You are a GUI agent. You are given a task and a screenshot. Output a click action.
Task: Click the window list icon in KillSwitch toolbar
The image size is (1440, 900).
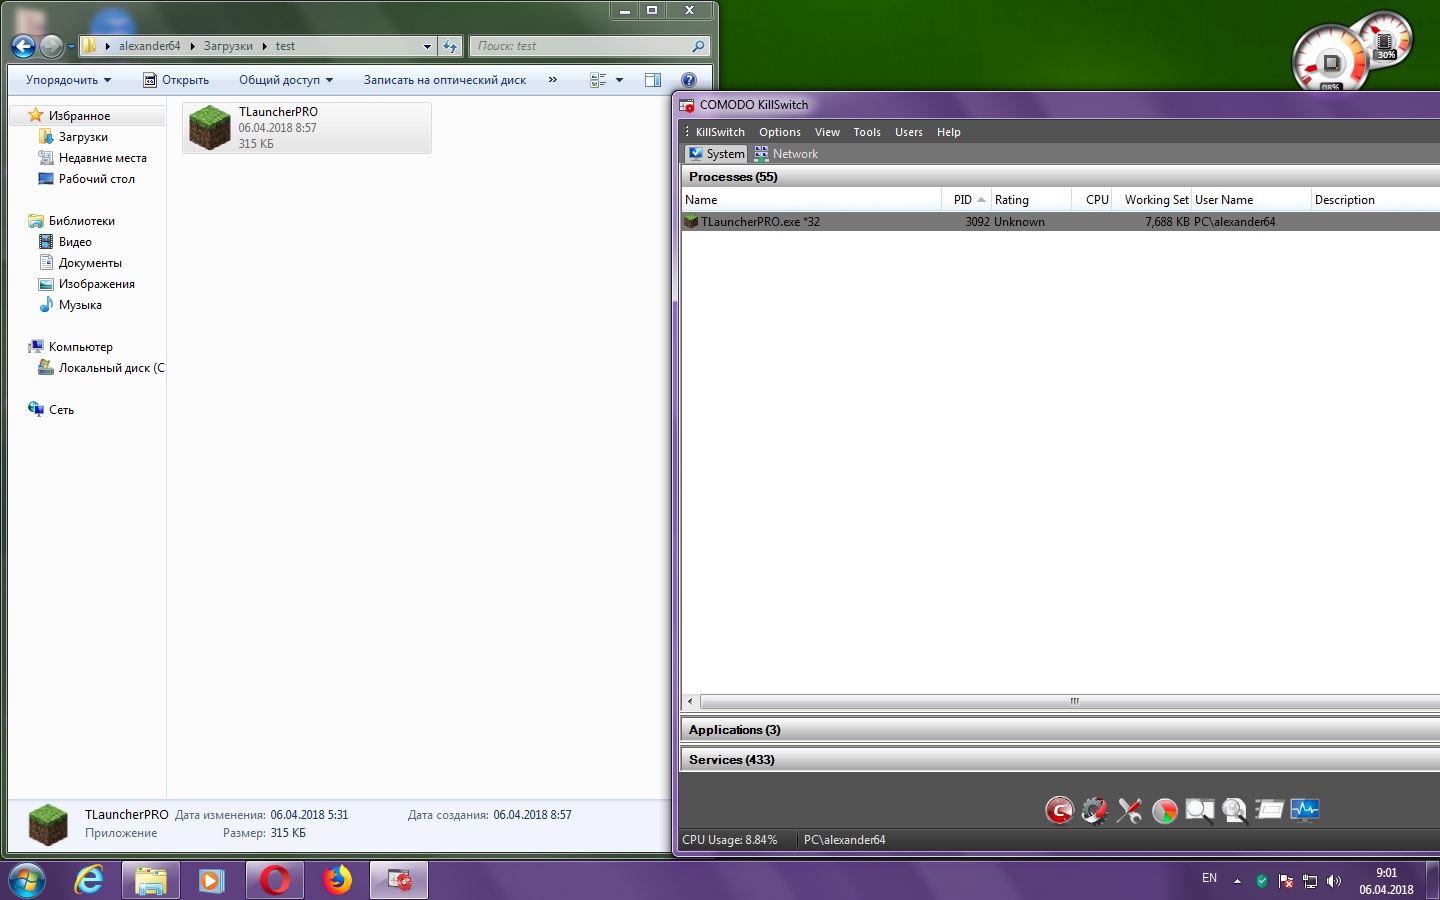[x=1269, y=810]
